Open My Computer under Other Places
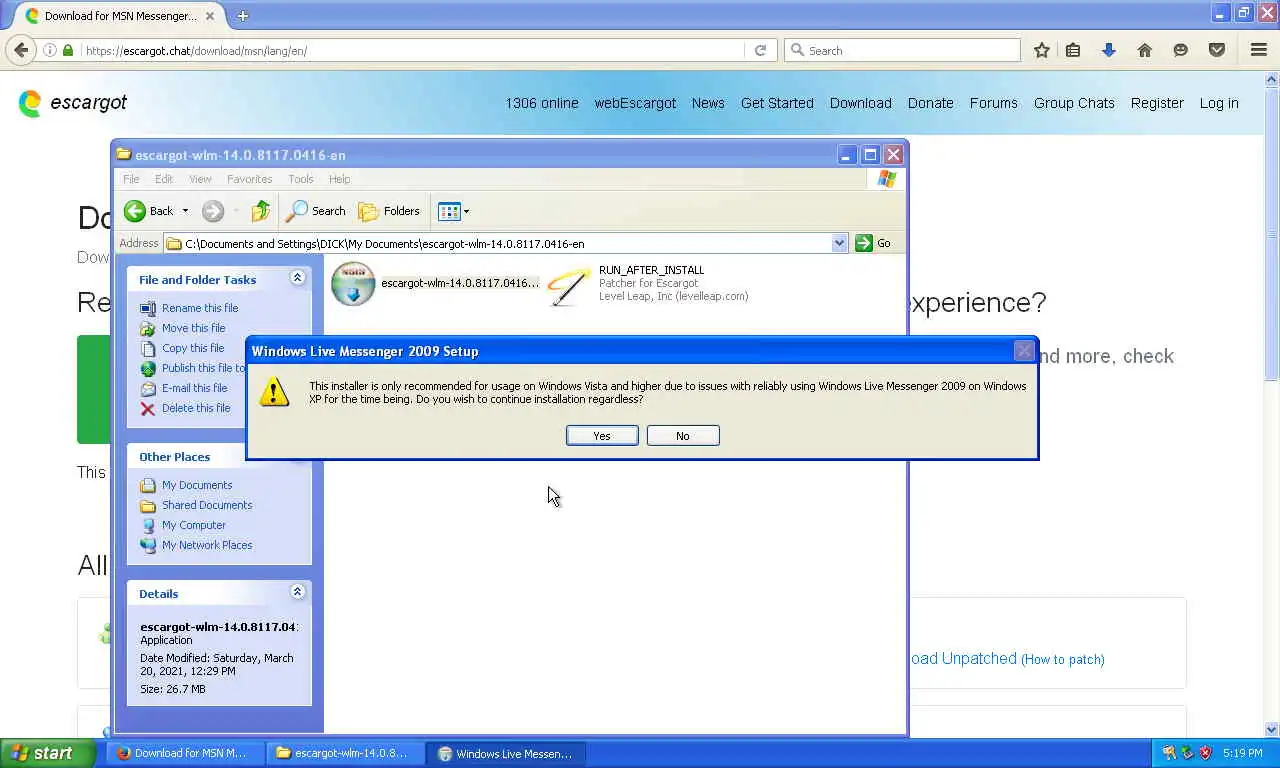 point(194,525)
